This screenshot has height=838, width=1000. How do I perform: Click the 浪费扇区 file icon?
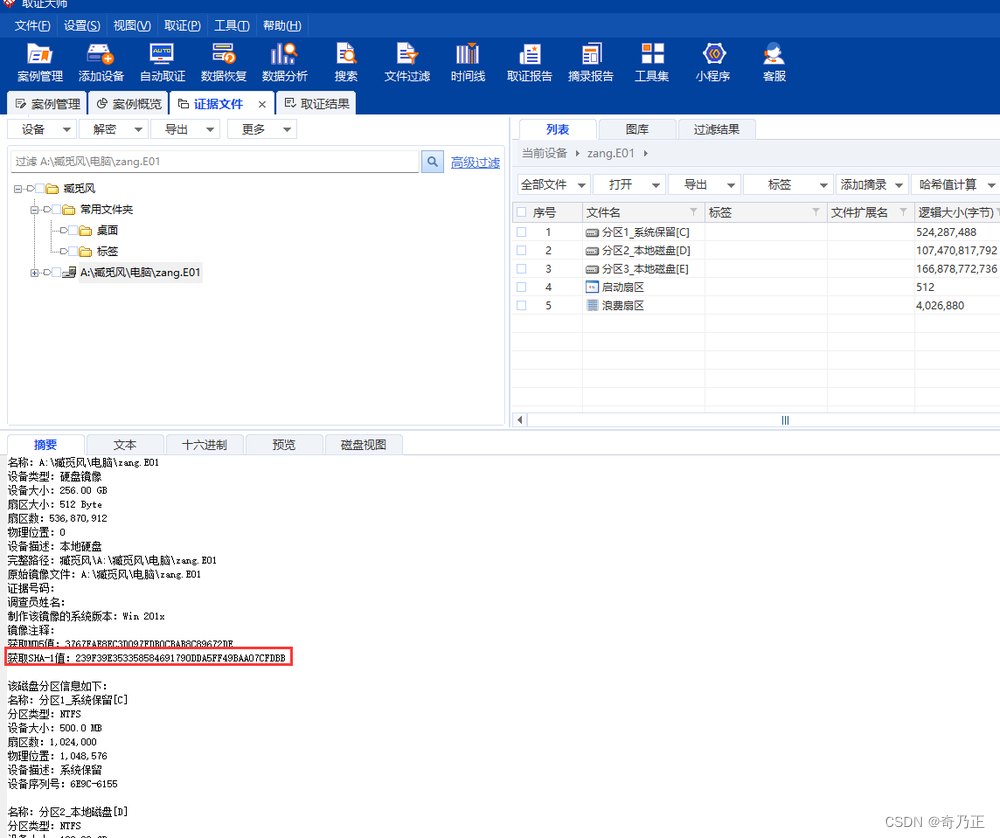tap(592, 305)
